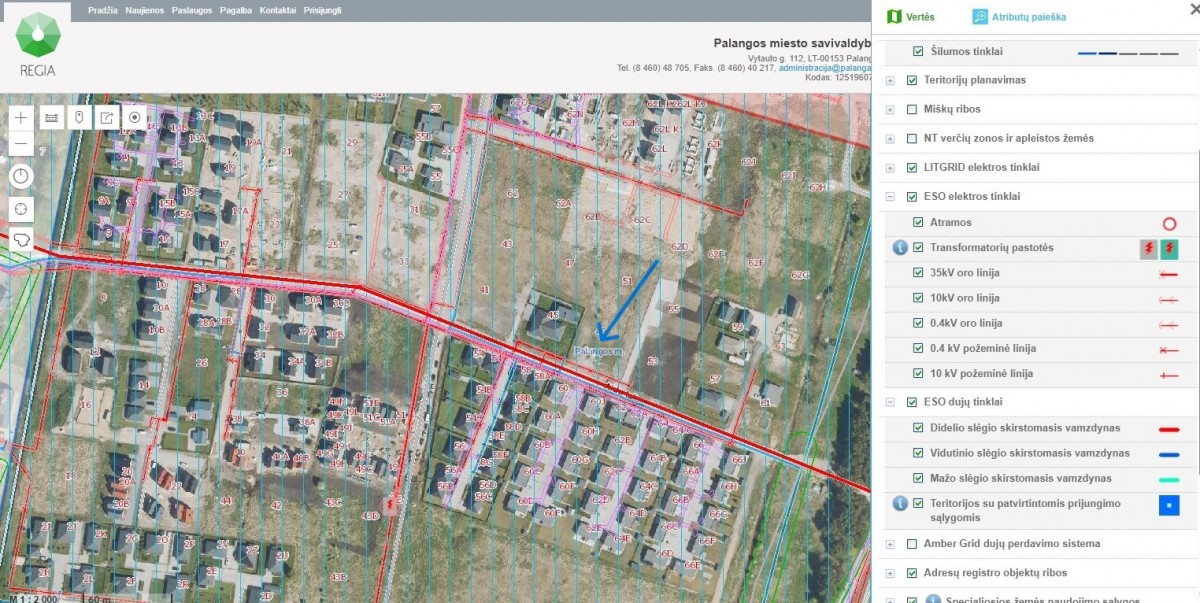The height and width of the screenshot is (603, 1200).
Task: Enable the Miškų ribos layer checkbox
Action: [x=912, y=109]
